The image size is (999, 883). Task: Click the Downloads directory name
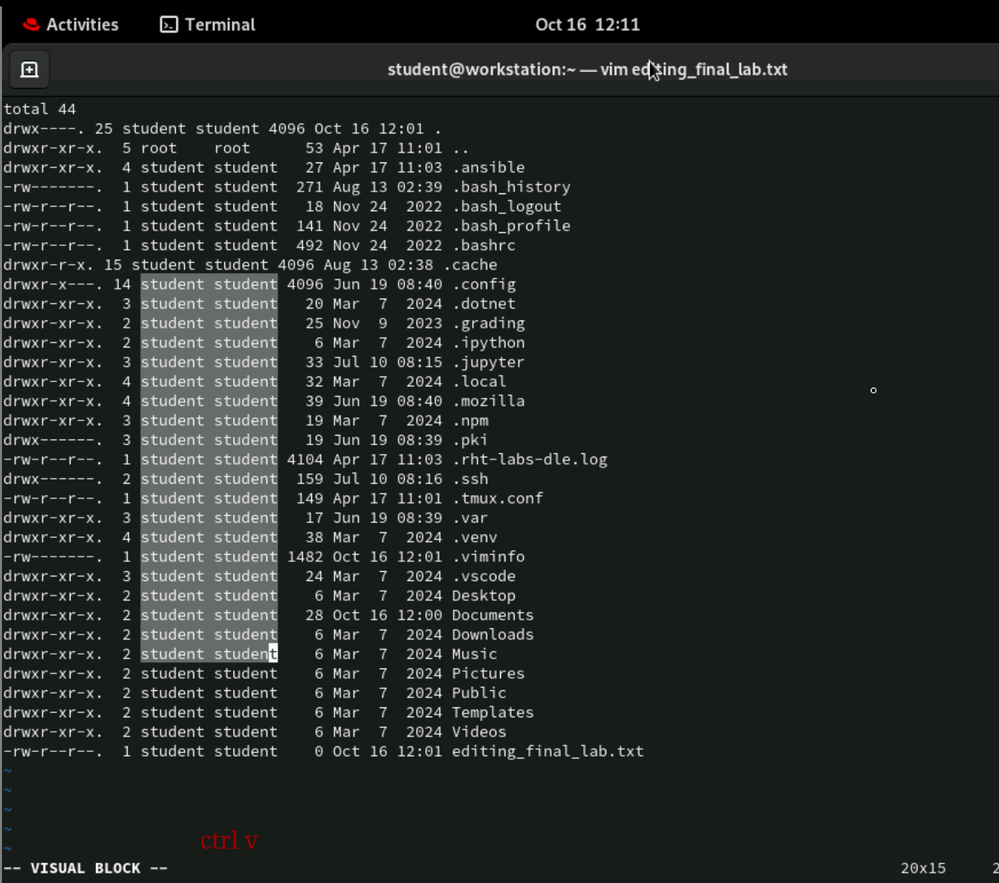click(x=492, y=635)
